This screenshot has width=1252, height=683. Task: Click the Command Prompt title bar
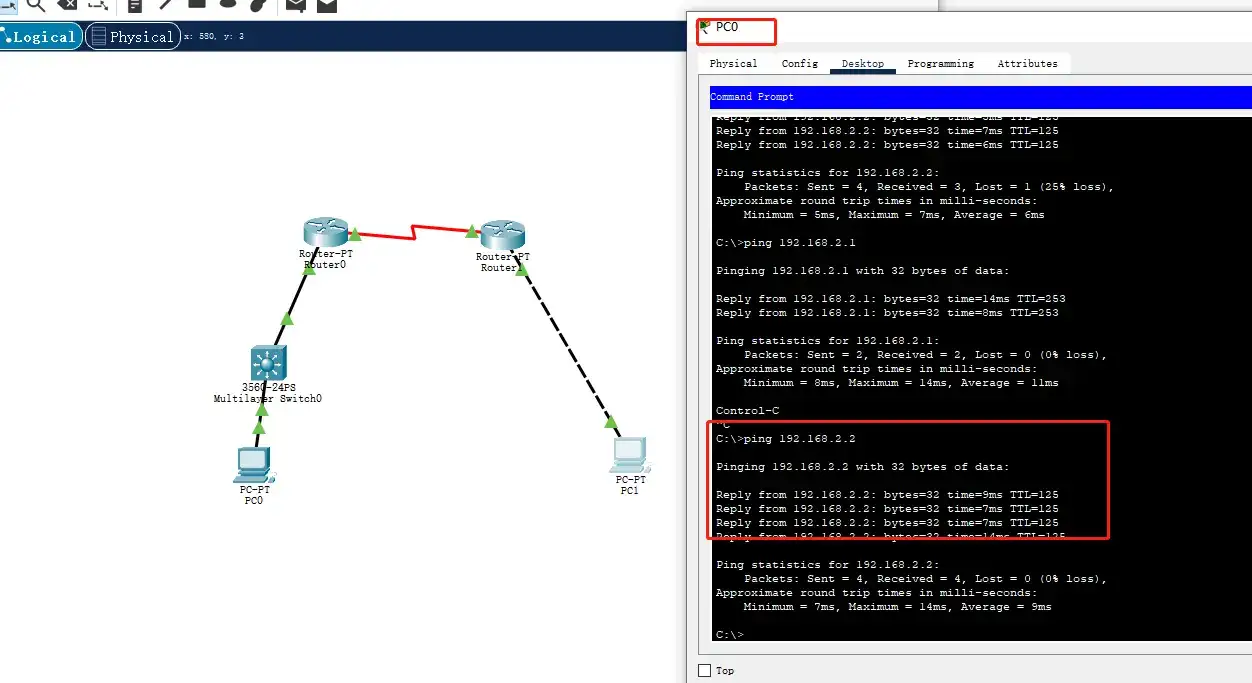pos(980,97)
